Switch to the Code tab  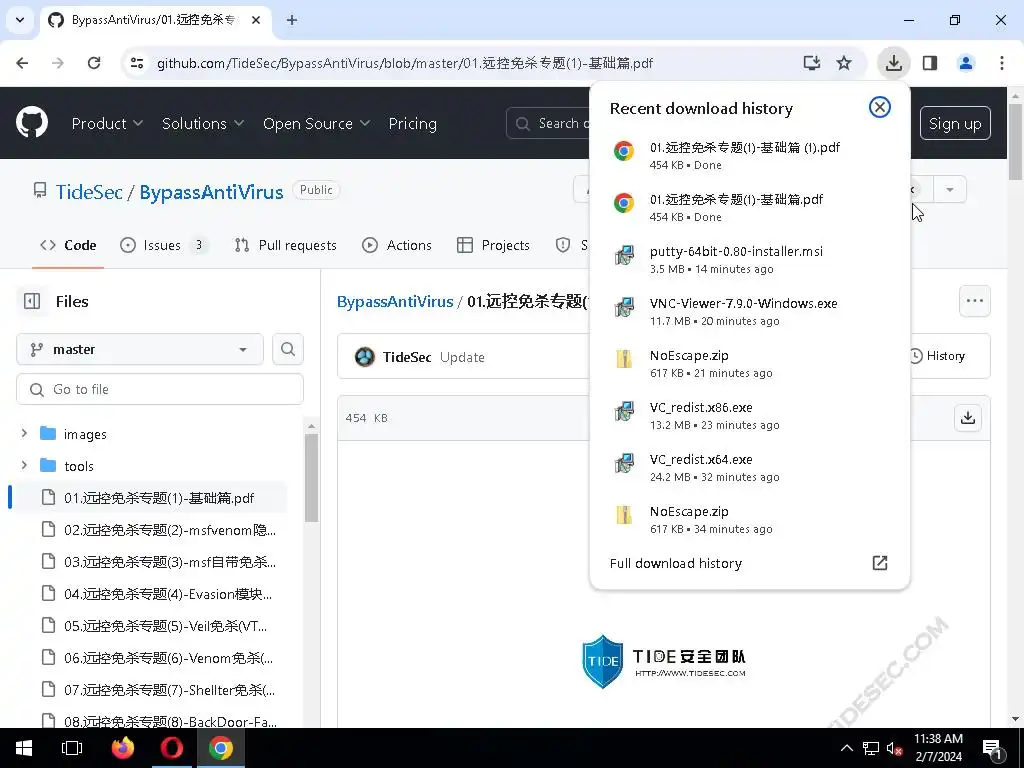coord(68,246)
